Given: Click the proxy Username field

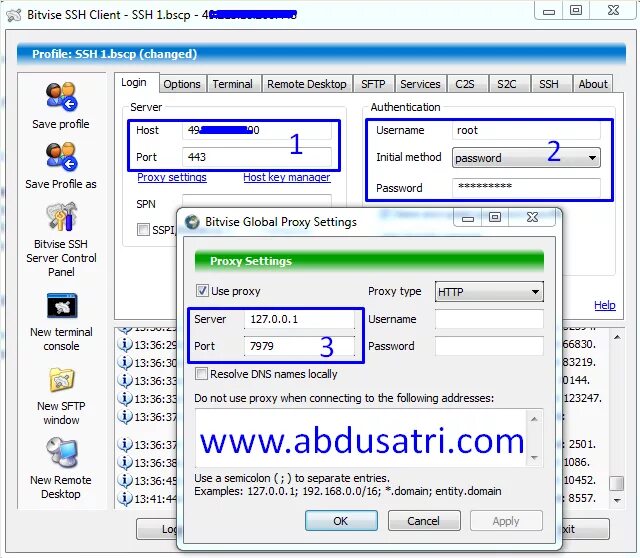Looking at the screenshot, I should (489, 319).
